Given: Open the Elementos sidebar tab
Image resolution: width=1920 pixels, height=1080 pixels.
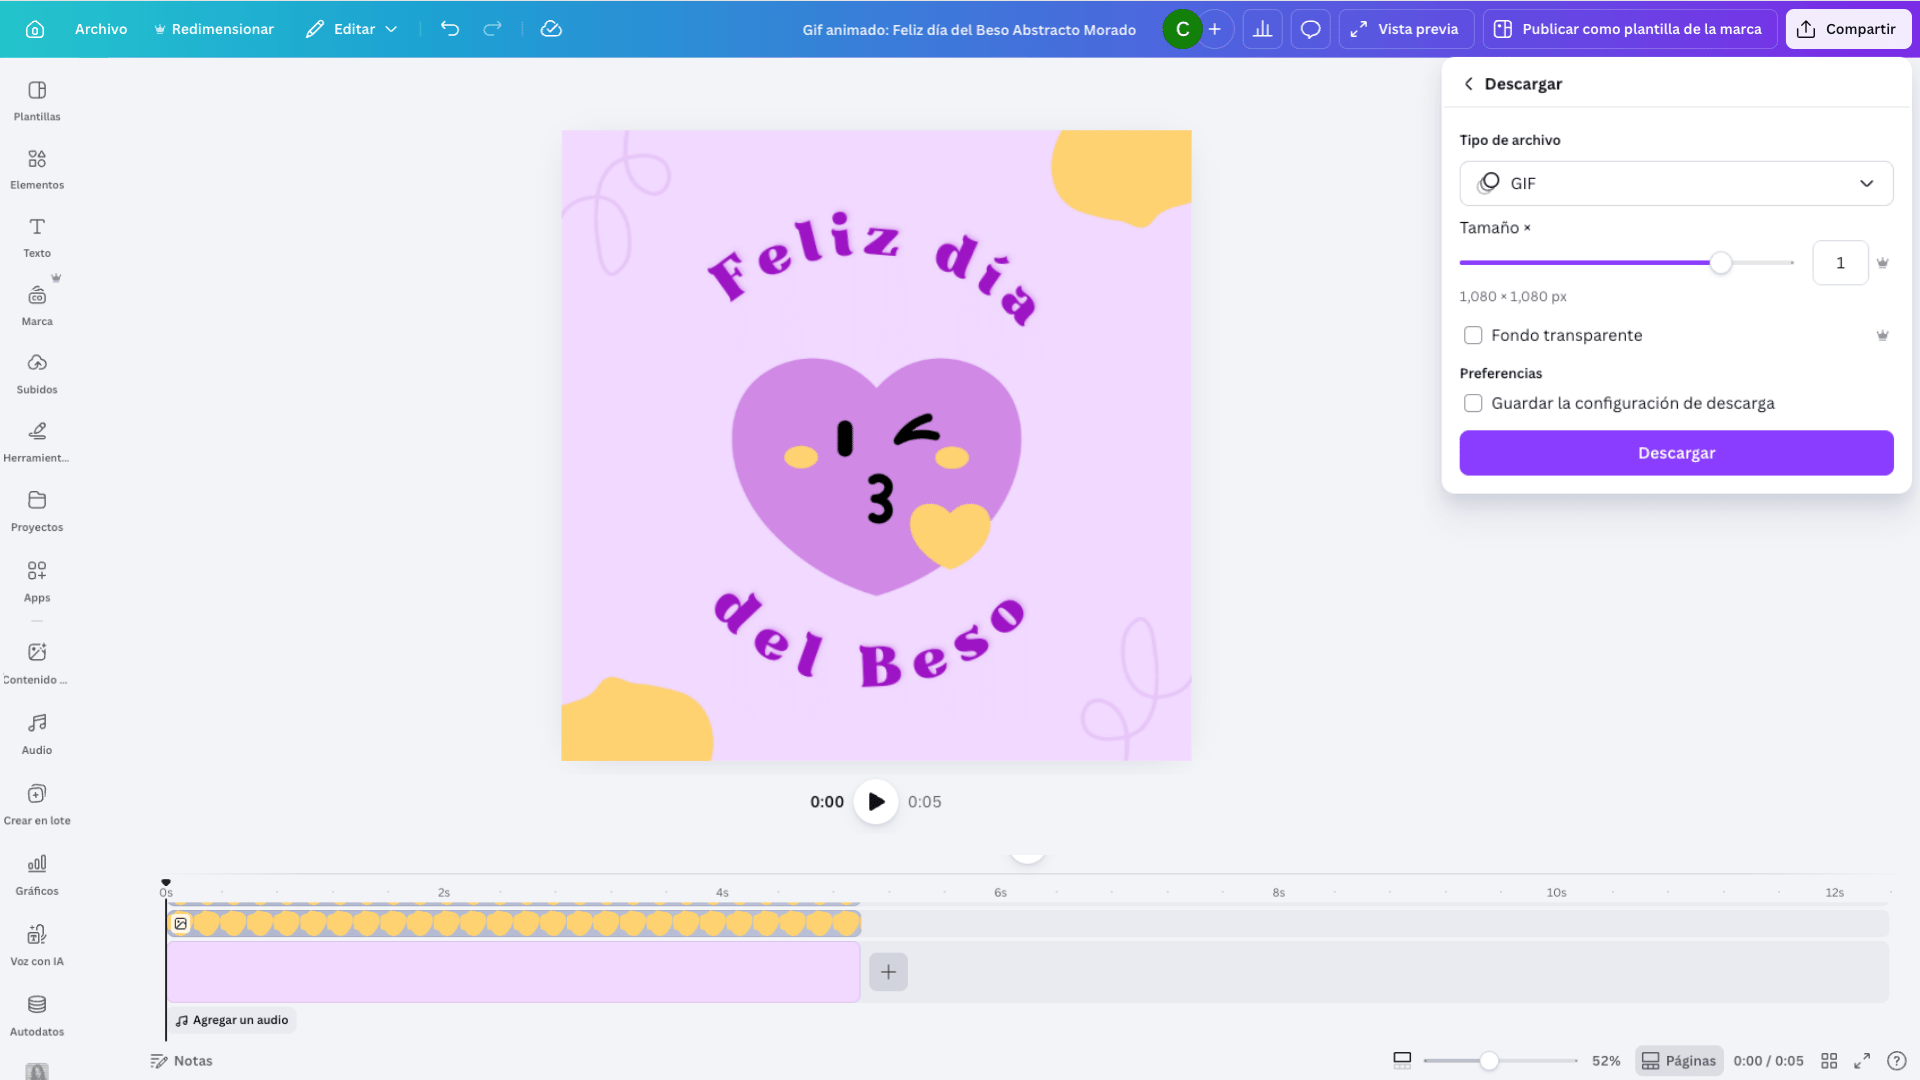Looking at the screenshot, I should point(37,169).
